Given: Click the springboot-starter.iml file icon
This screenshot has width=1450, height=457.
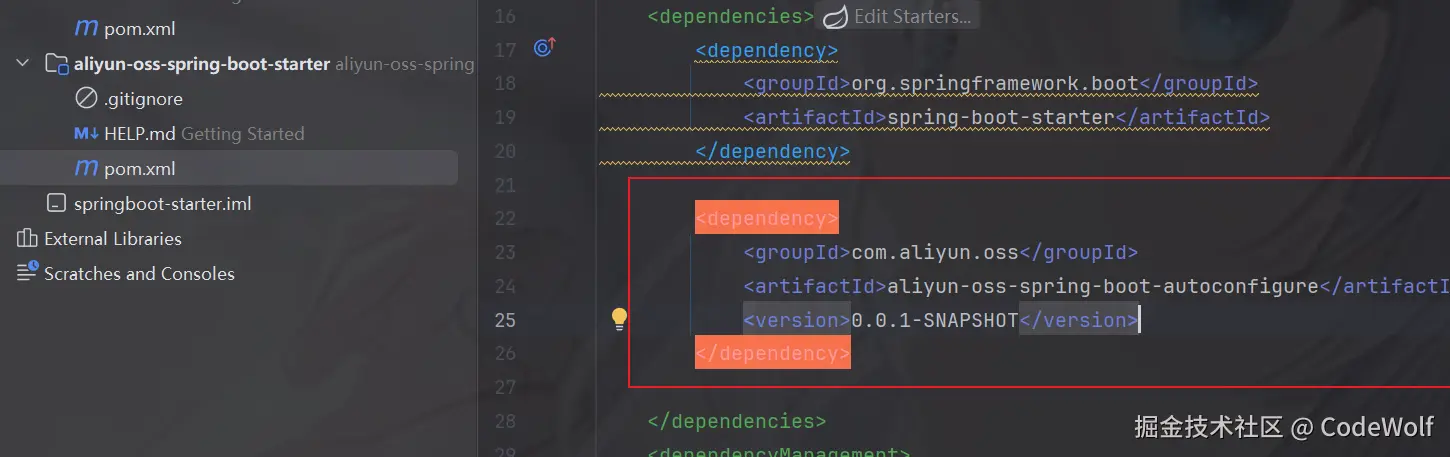Looking at the screenshot, I should coord(56,204).
